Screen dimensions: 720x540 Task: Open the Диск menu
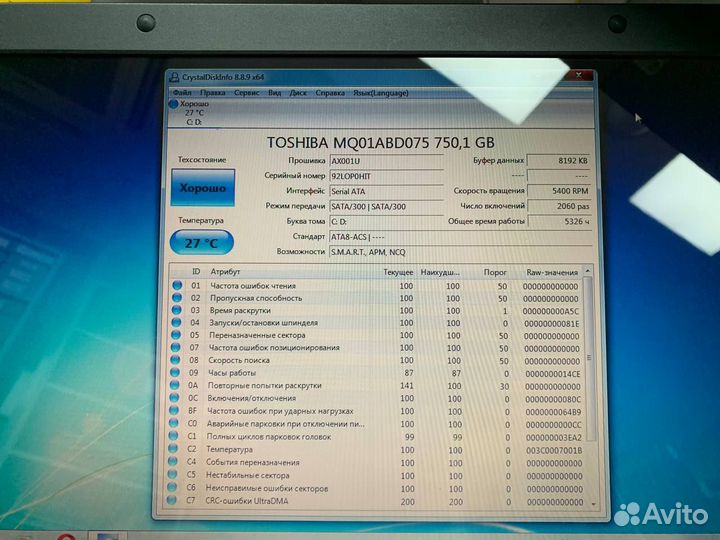pyautogui.click(x=298, y=93)
